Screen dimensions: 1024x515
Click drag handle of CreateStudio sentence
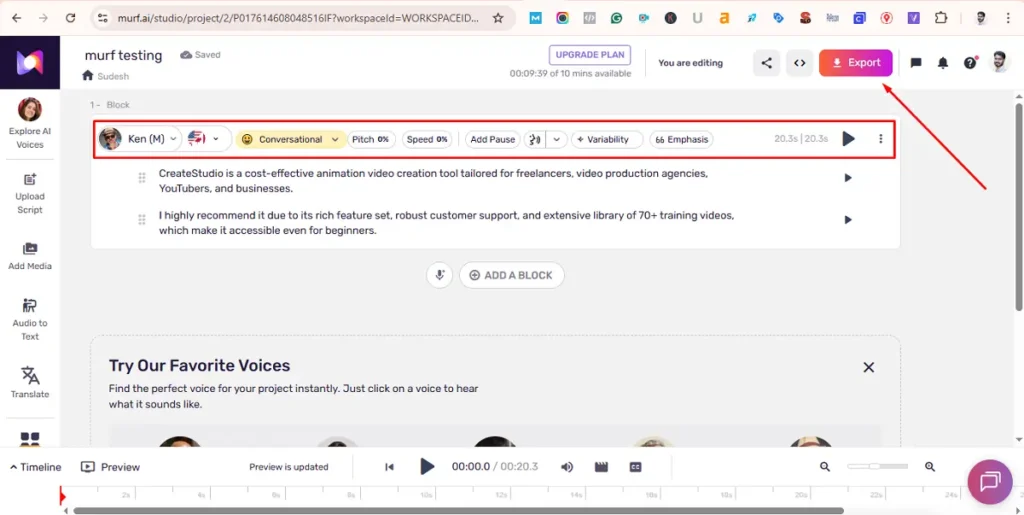click(x=142, y=178)
